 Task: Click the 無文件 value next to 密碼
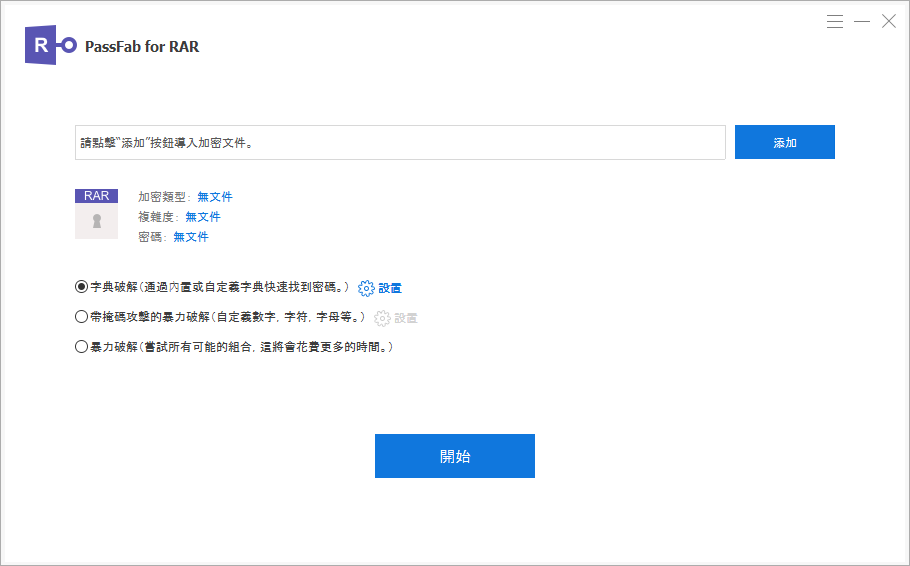pos(191,237)
